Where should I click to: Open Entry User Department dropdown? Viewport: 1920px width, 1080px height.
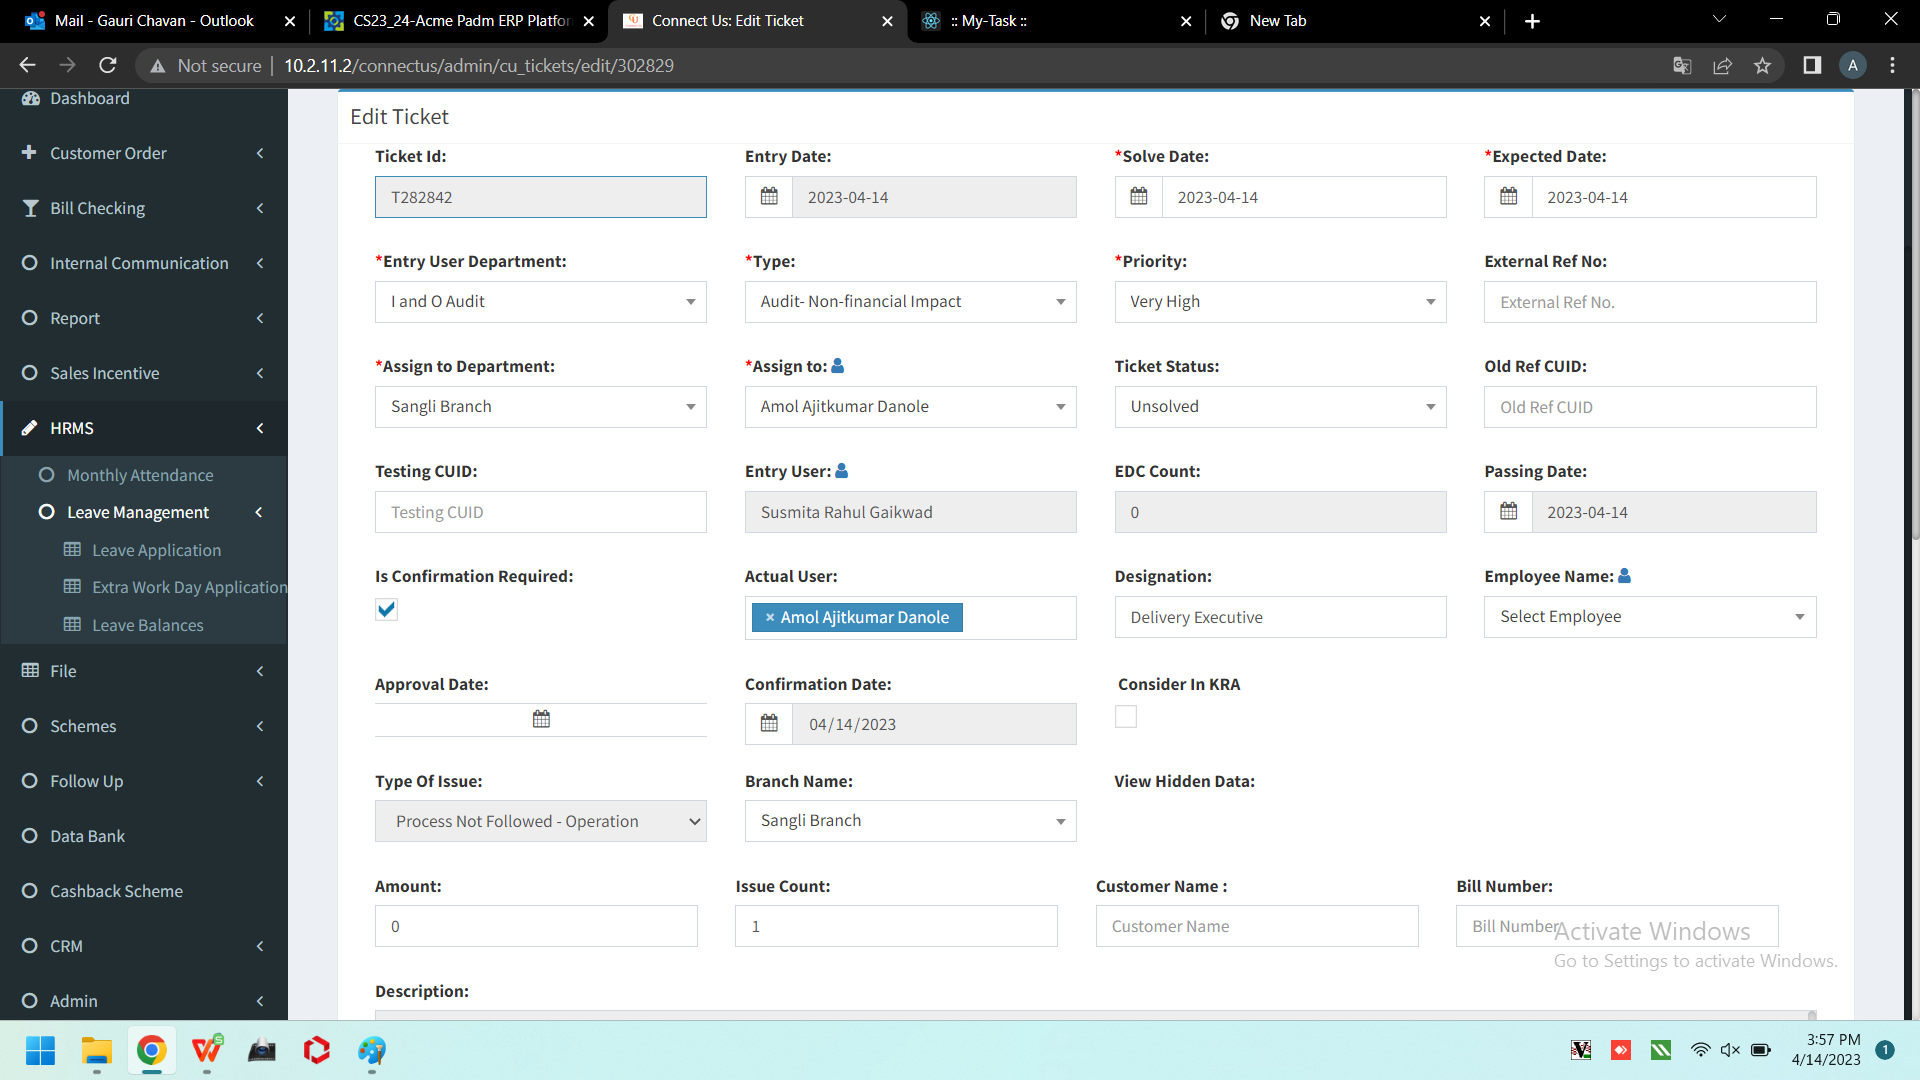pos(541,302)
